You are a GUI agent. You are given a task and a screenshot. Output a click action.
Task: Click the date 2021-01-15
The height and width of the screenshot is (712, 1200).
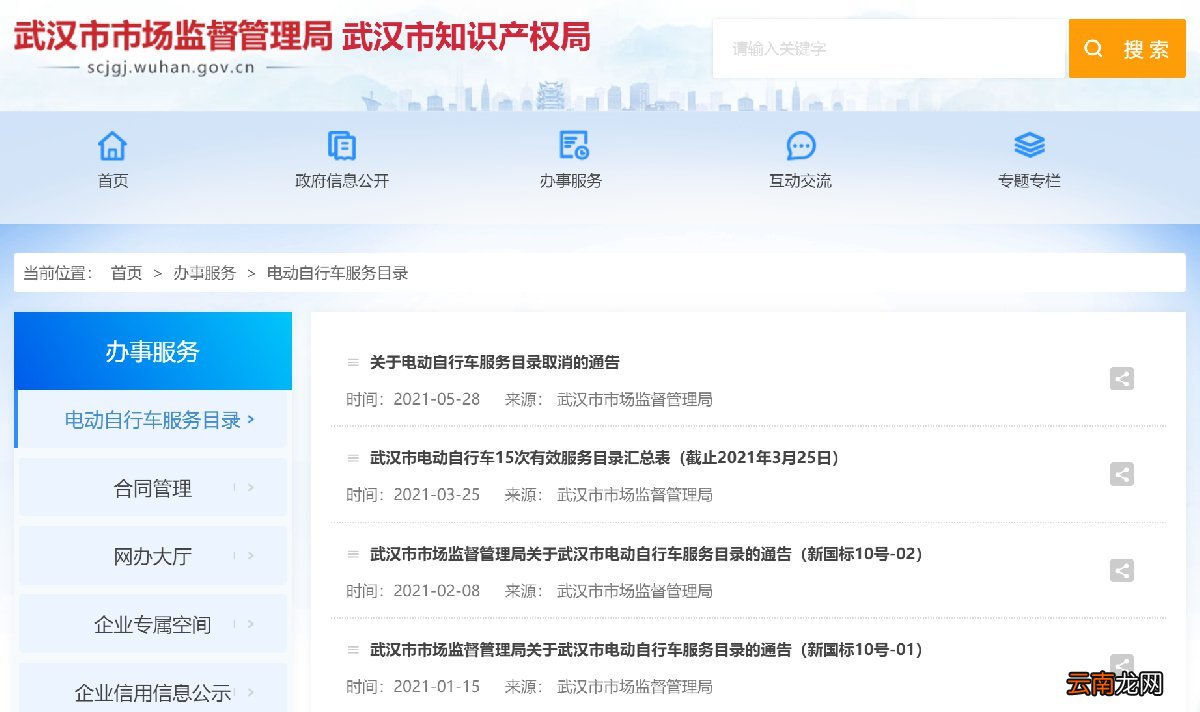click(436, 687)
